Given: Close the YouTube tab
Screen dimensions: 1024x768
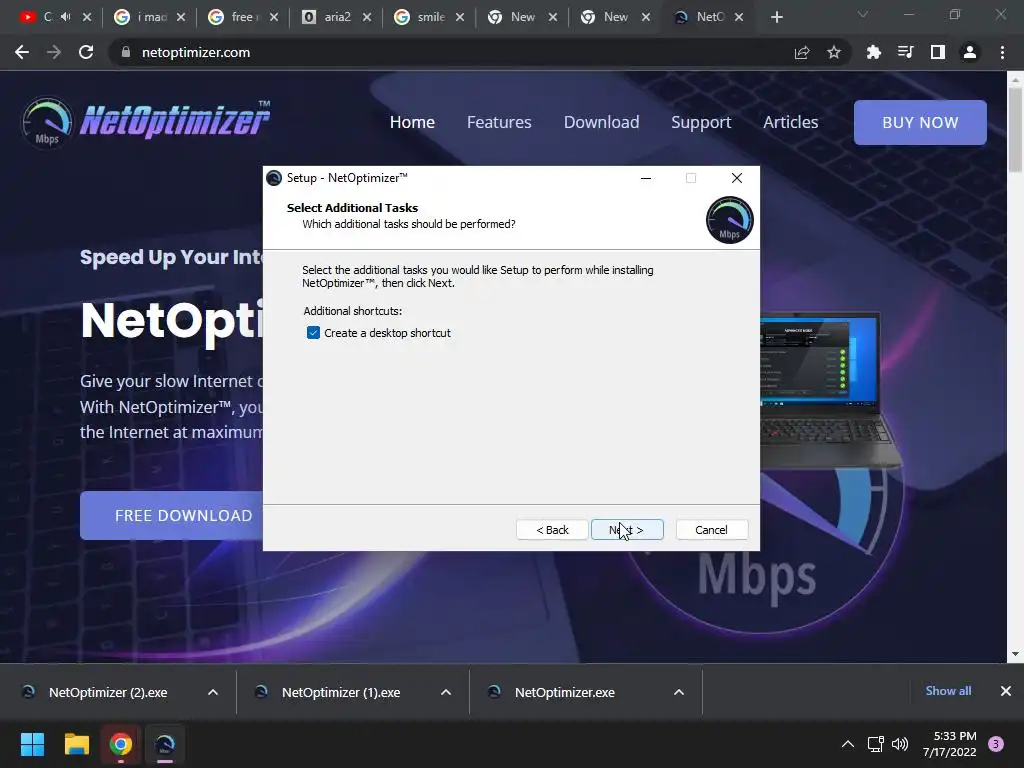Looking at the screenshot, I should coord(87,17).
